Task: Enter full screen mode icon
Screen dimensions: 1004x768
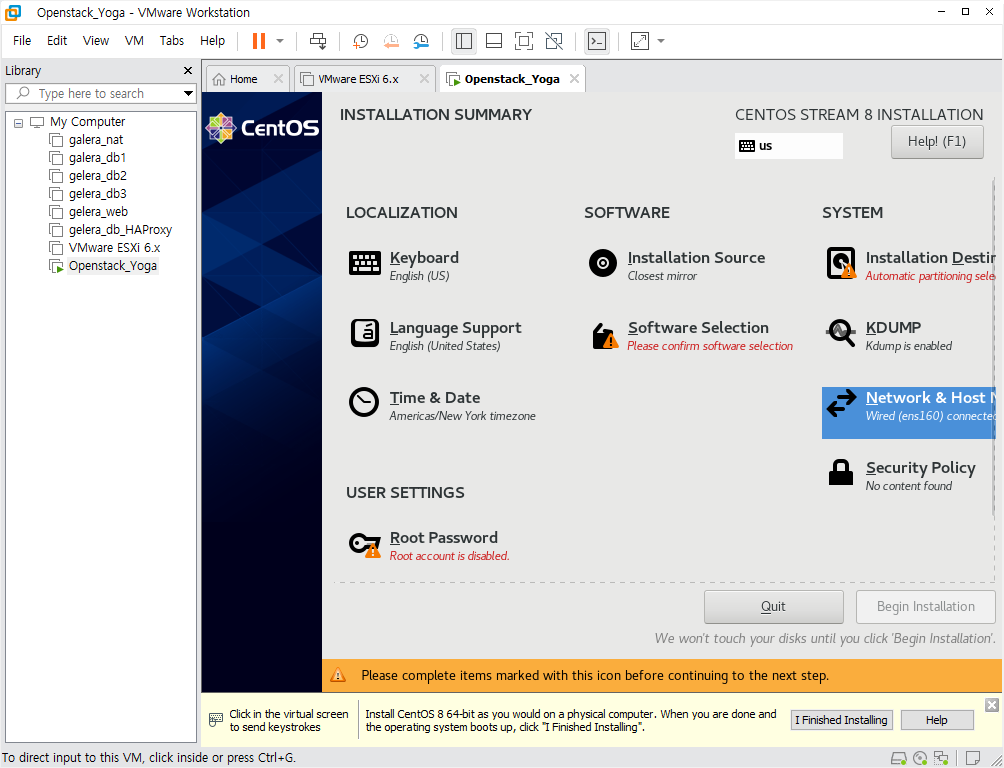Action: point(524,41)
